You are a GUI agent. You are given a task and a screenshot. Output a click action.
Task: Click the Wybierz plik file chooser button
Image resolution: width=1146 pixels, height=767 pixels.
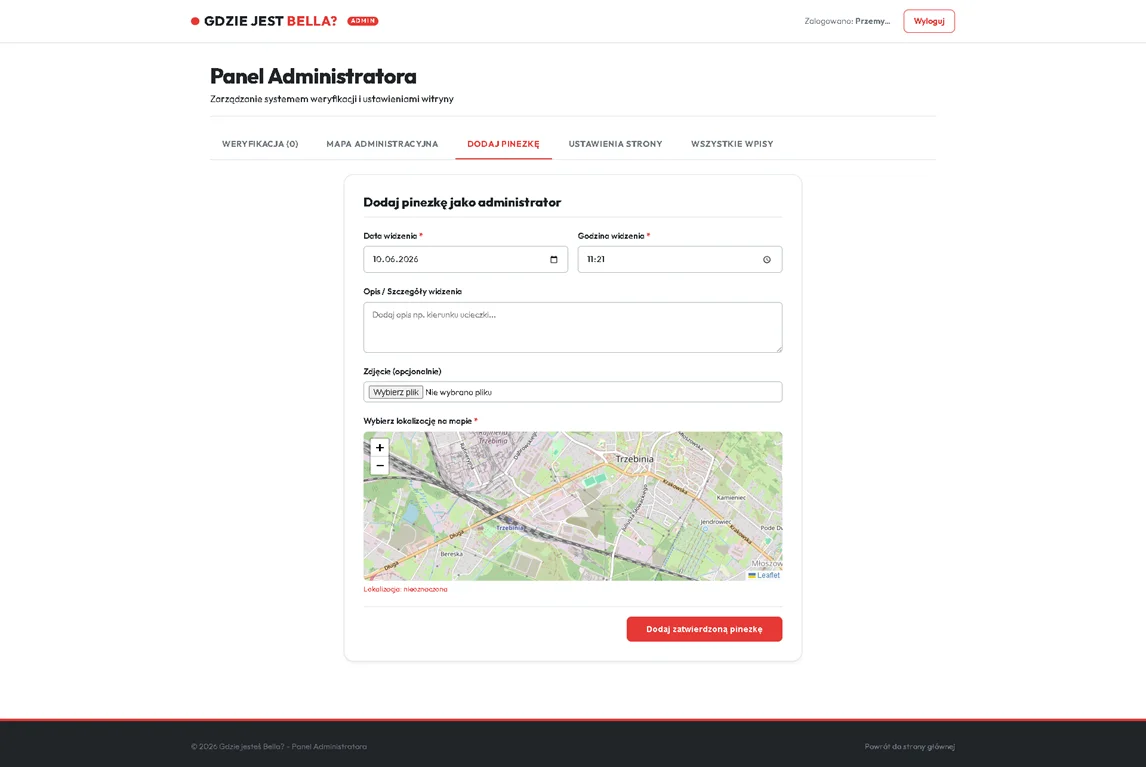click(395, 393)
